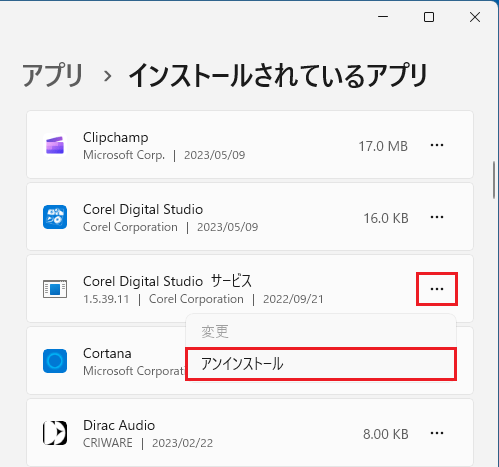Click the date 2022/09/21
This screenshot has width=499, height=467.
click(x=293, y=299)
